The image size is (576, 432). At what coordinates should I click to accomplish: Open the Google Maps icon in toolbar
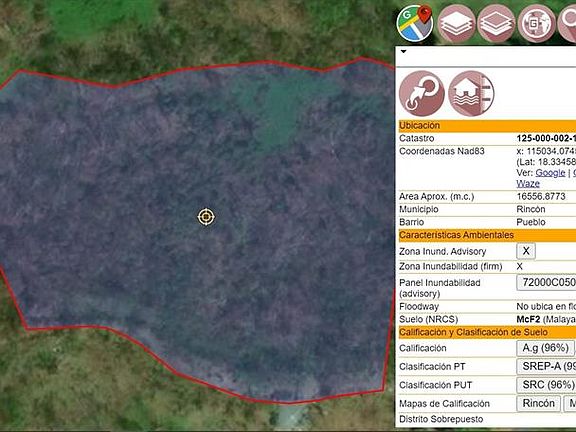pyautogui.click(x=415, y=24)
